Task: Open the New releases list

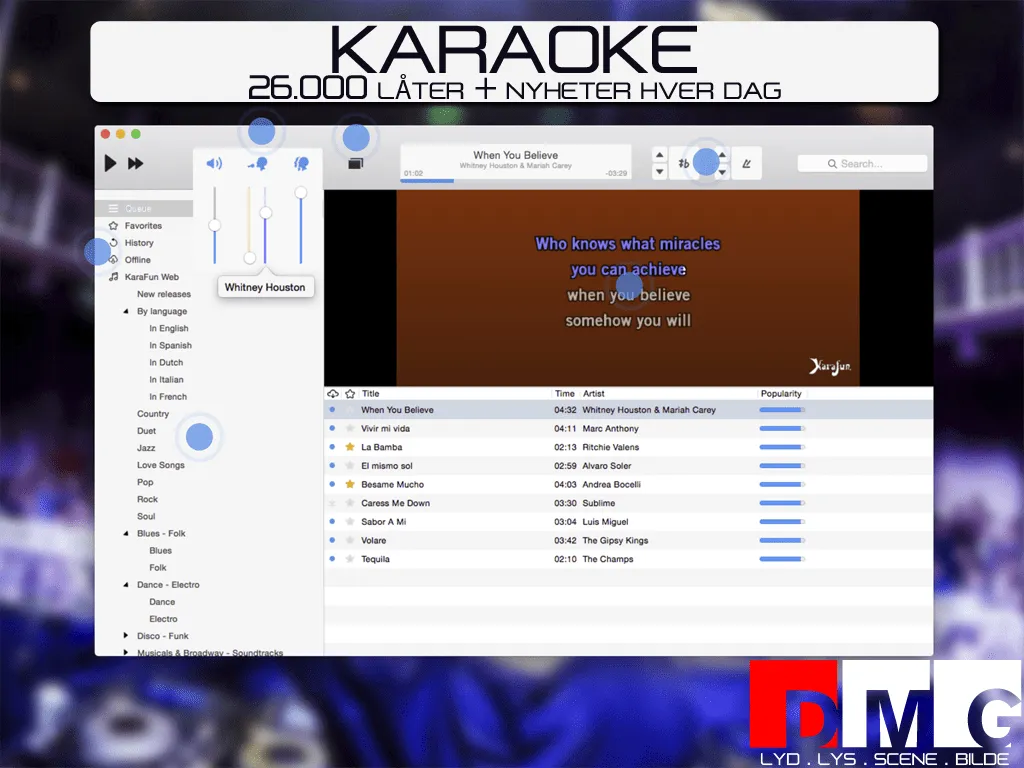Action: pos(163,293)
